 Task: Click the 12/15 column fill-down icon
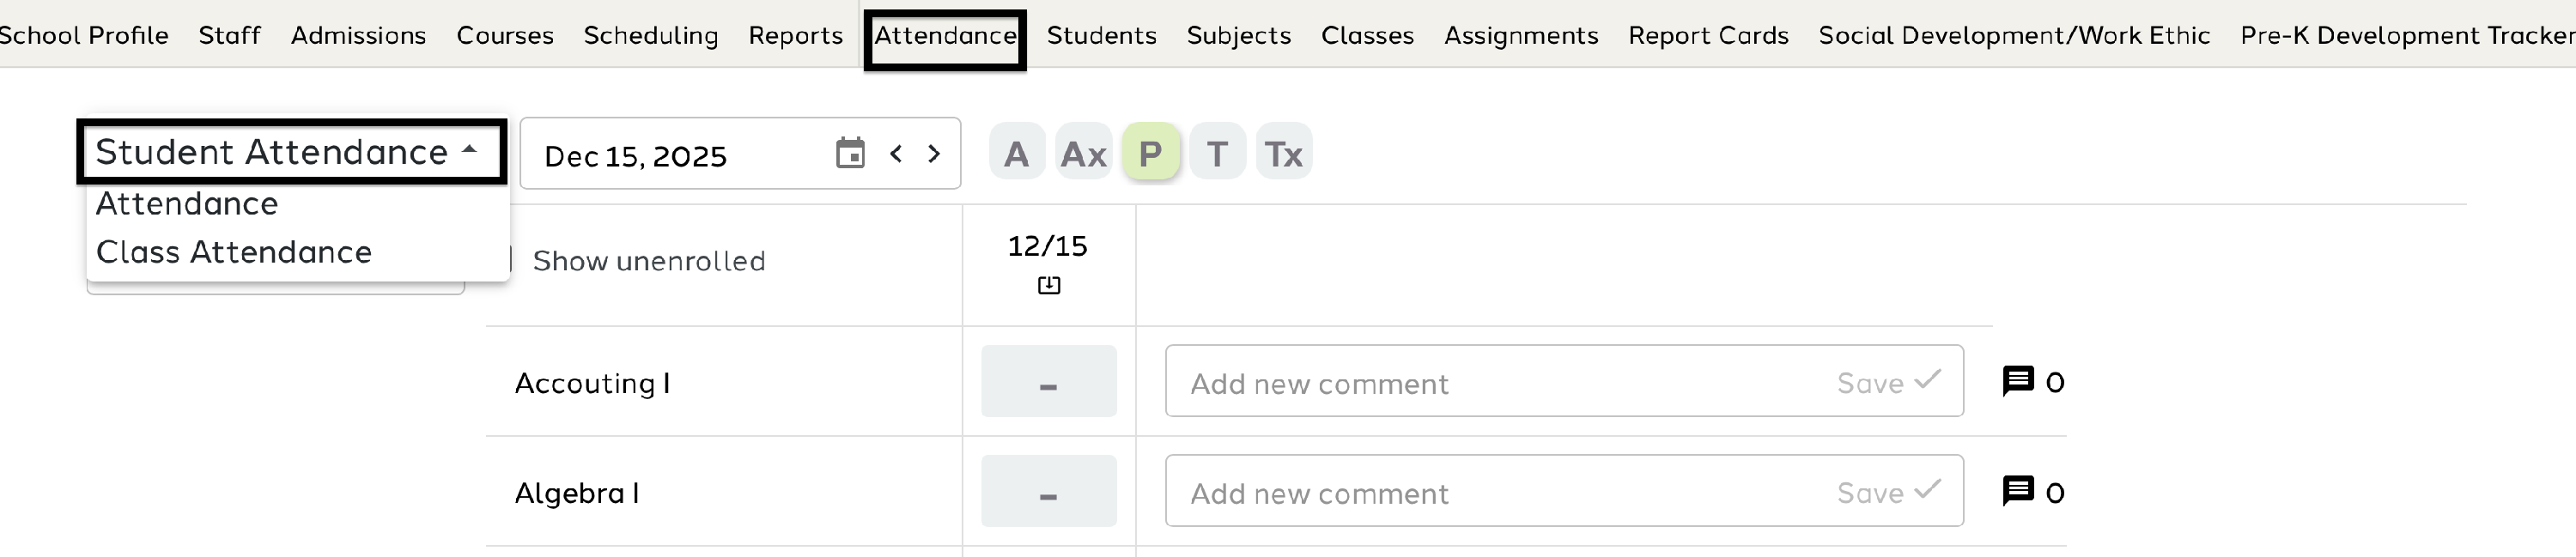(1048, 286)
